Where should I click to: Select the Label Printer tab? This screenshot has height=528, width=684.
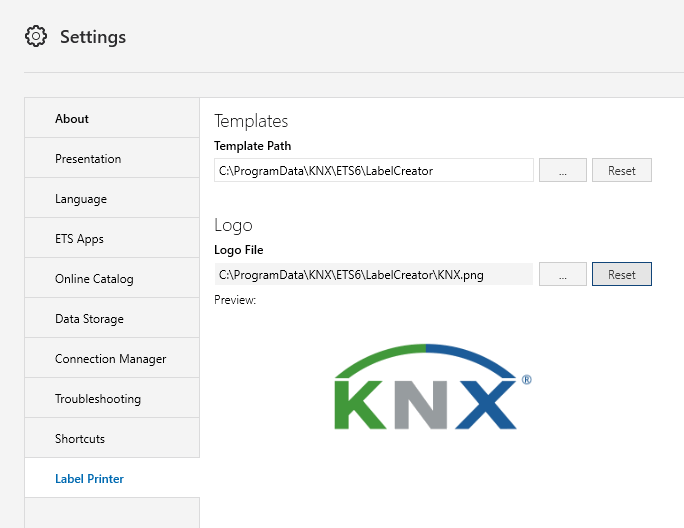coord(112,478)
